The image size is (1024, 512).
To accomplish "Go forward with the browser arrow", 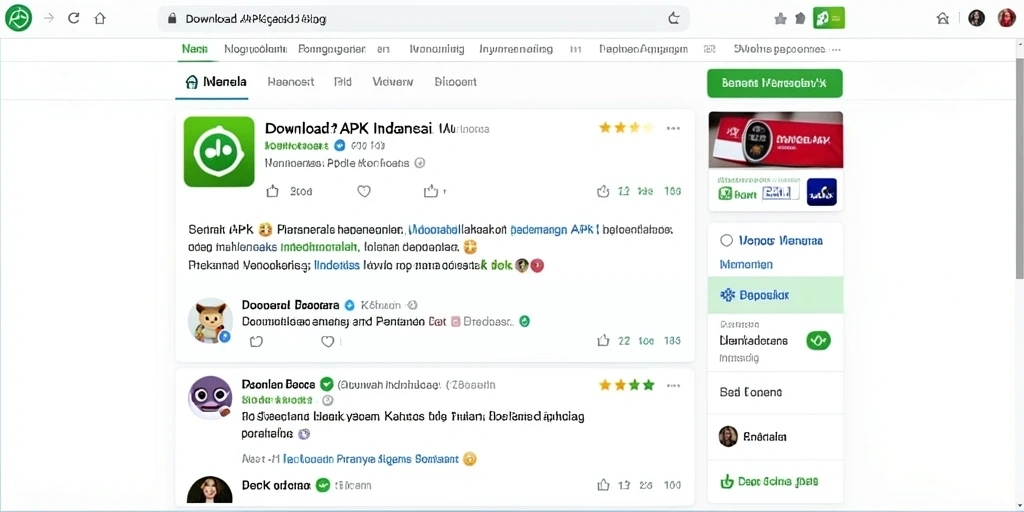I will [48, 18].
